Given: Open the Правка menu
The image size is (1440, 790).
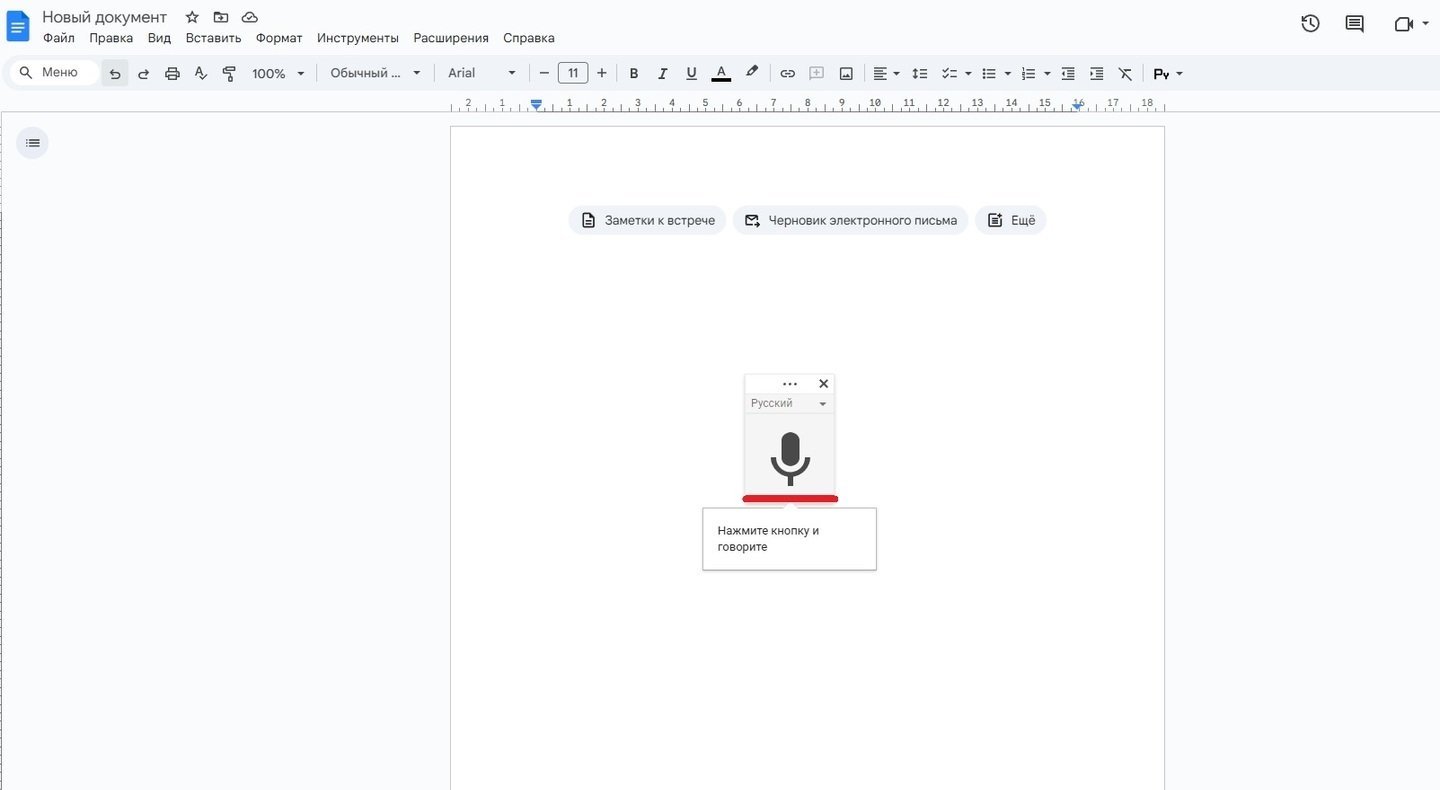Looking at the screenshot, I should coord(111,38).
